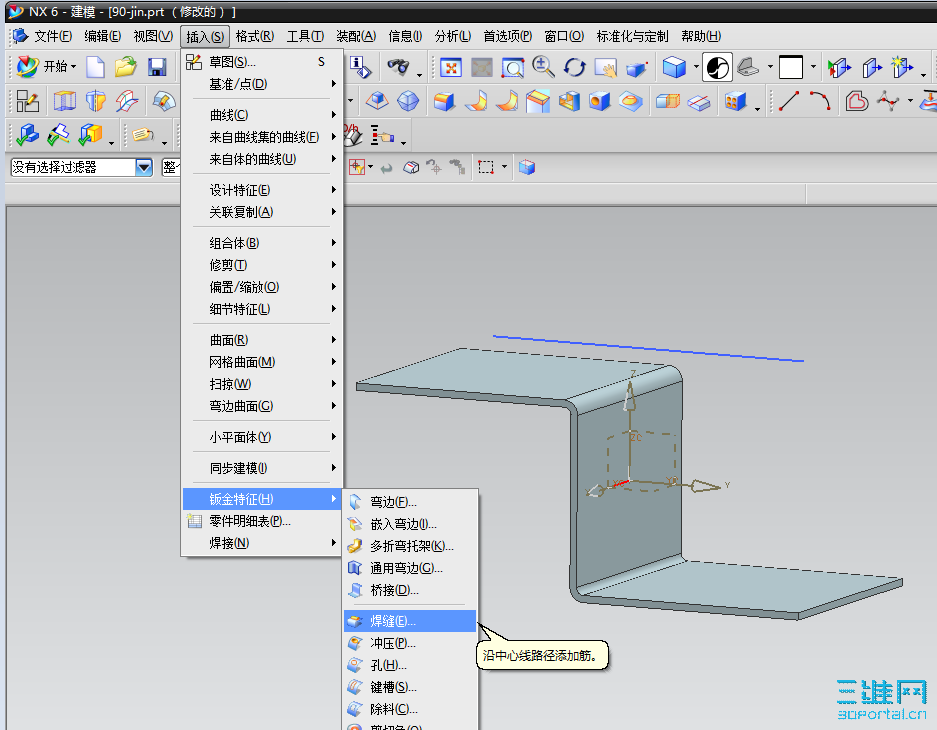The height and width of the screenshot is (730, 937).
Task: Choose 除料(C)... option
Action: (x=410, y=709)
